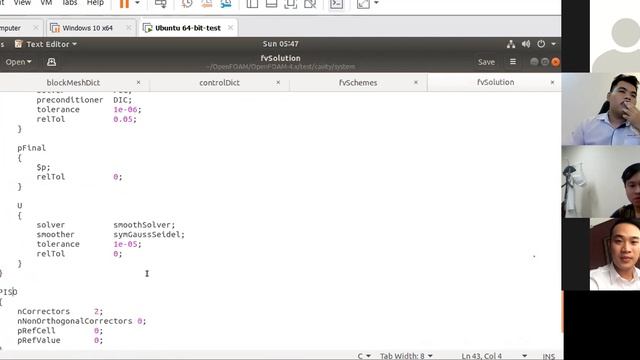This screenshot has height=360, width=640.
Task: Create a new document icon button
Action: click(x=51, y=62)
